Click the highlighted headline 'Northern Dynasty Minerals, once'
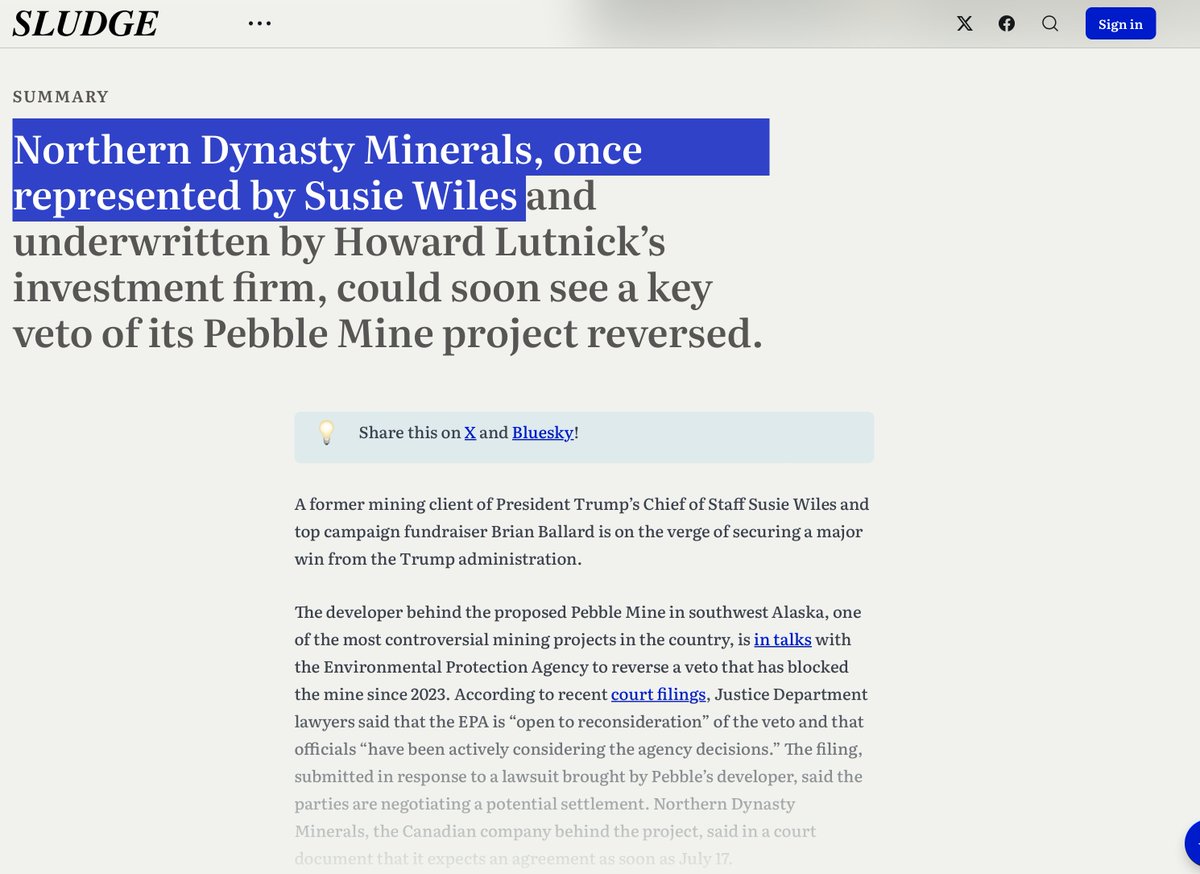Image resolution: width=1200 pixels, height=874 pixels. (327, 150)
